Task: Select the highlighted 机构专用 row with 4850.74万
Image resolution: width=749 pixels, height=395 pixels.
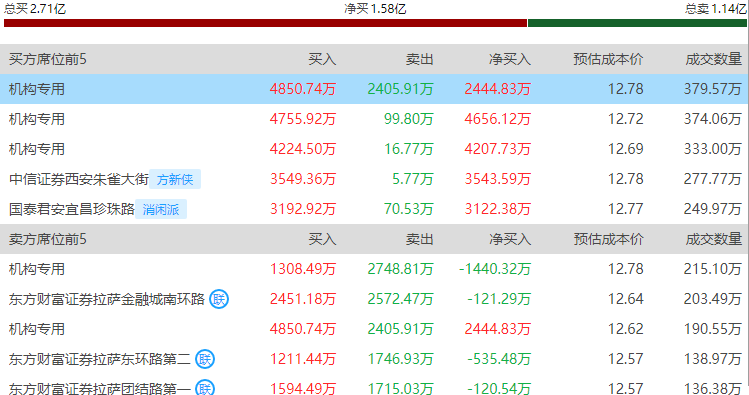Action: (x=374, y=89)
